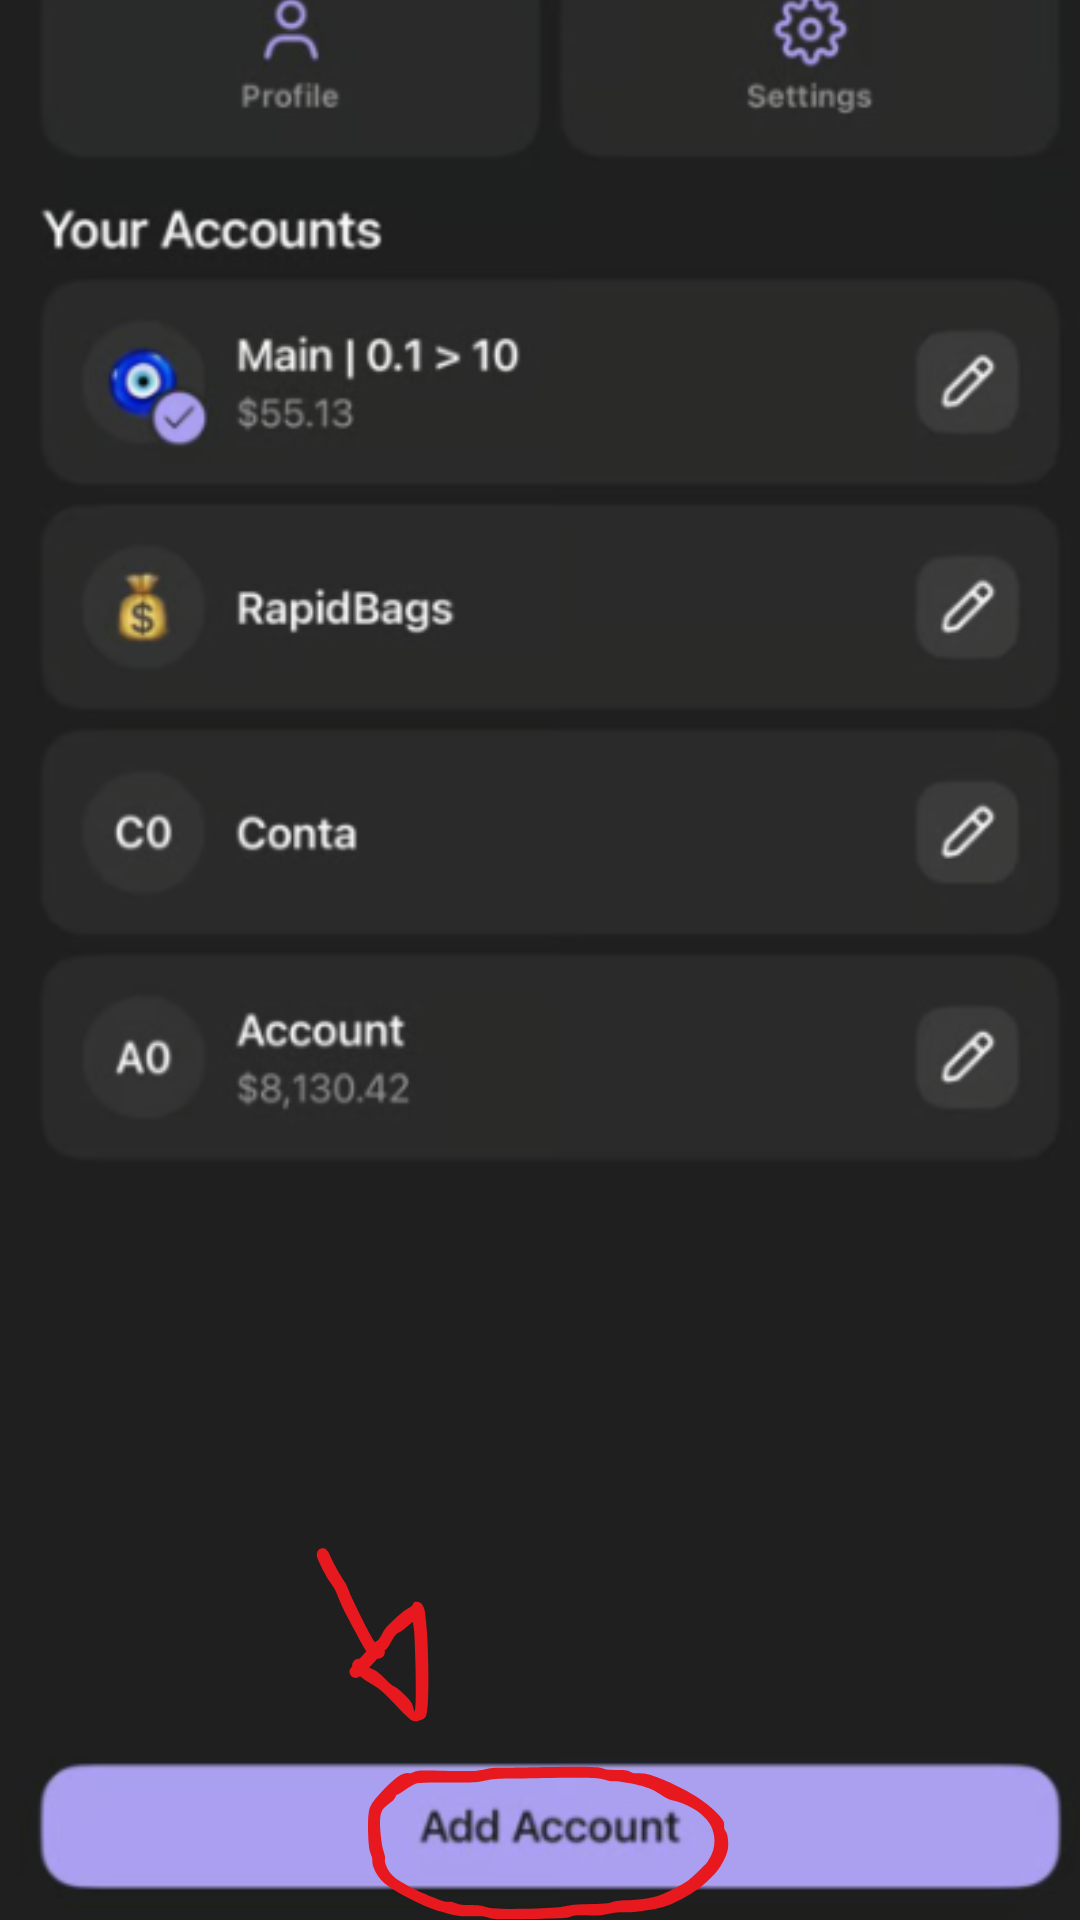Click the pencil icon beside RapidBags

point(967,607)
